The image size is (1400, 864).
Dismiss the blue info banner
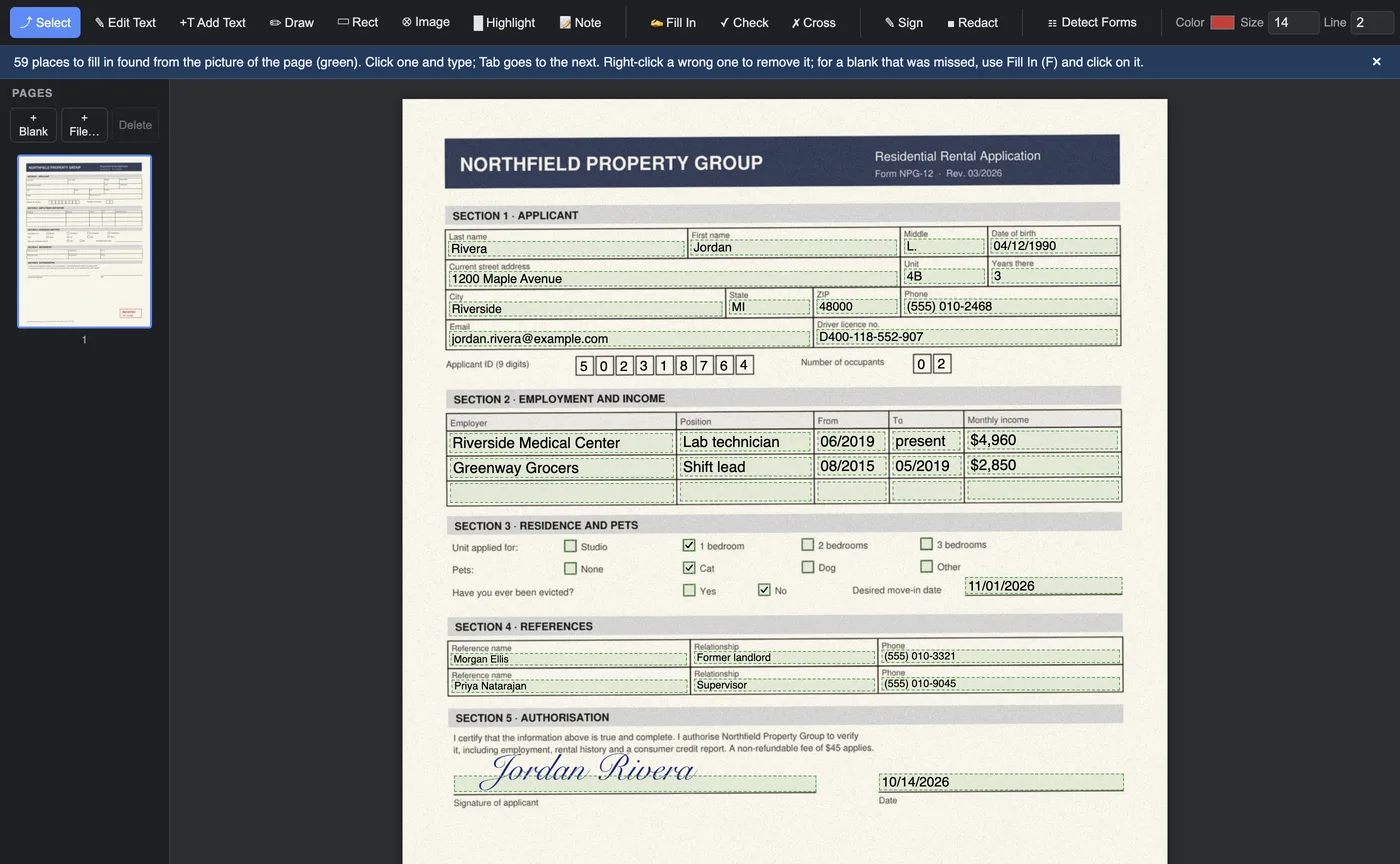pyautogui.click(x=1376, y=62)
